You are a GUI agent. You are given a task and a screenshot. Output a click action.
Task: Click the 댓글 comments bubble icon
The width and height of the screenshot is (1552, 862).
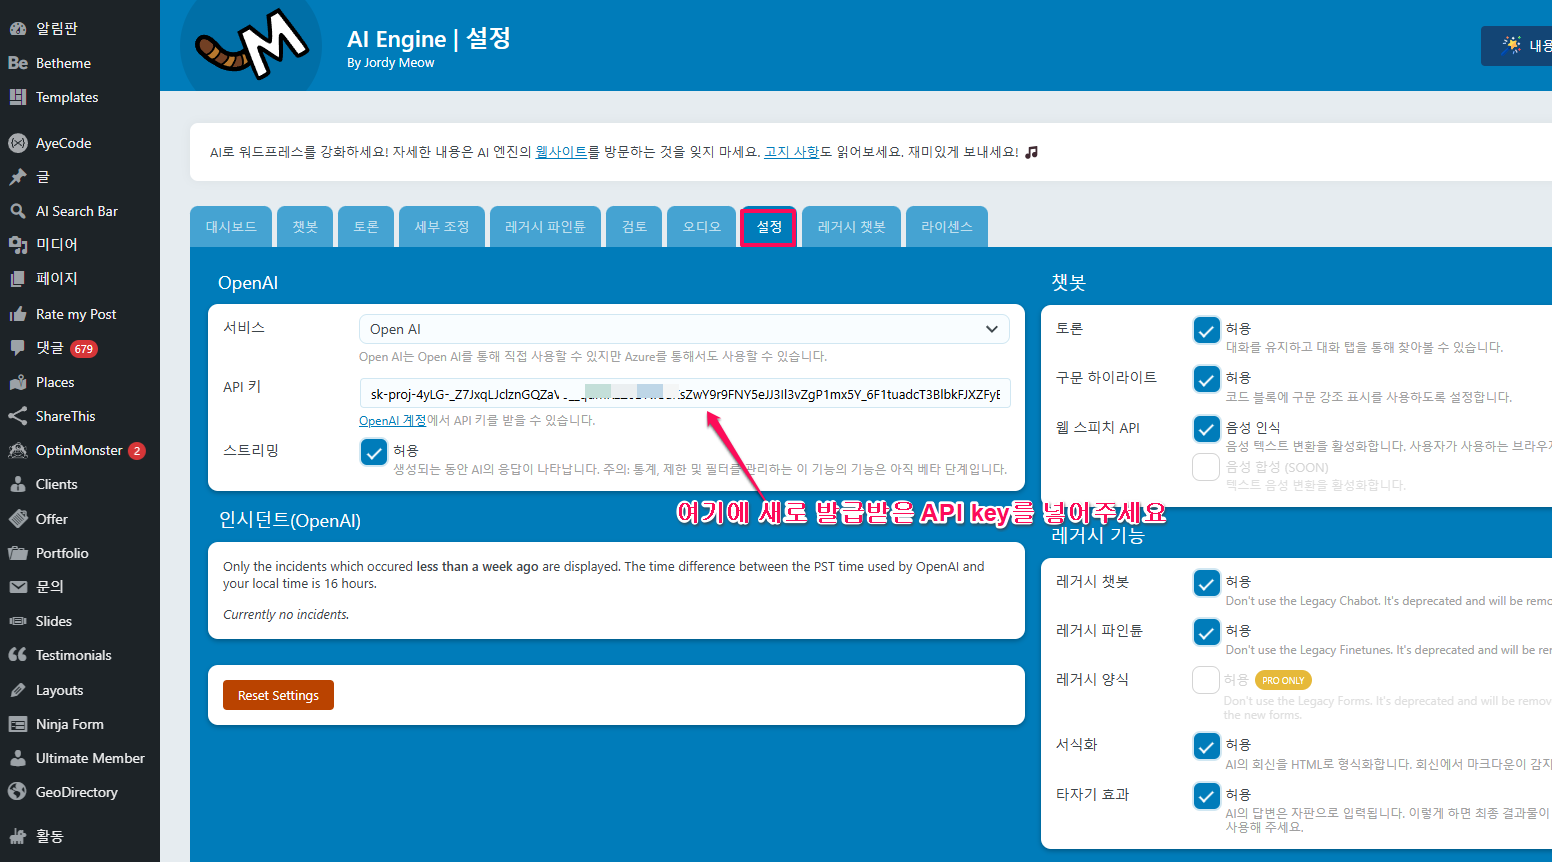pos(18,348)
